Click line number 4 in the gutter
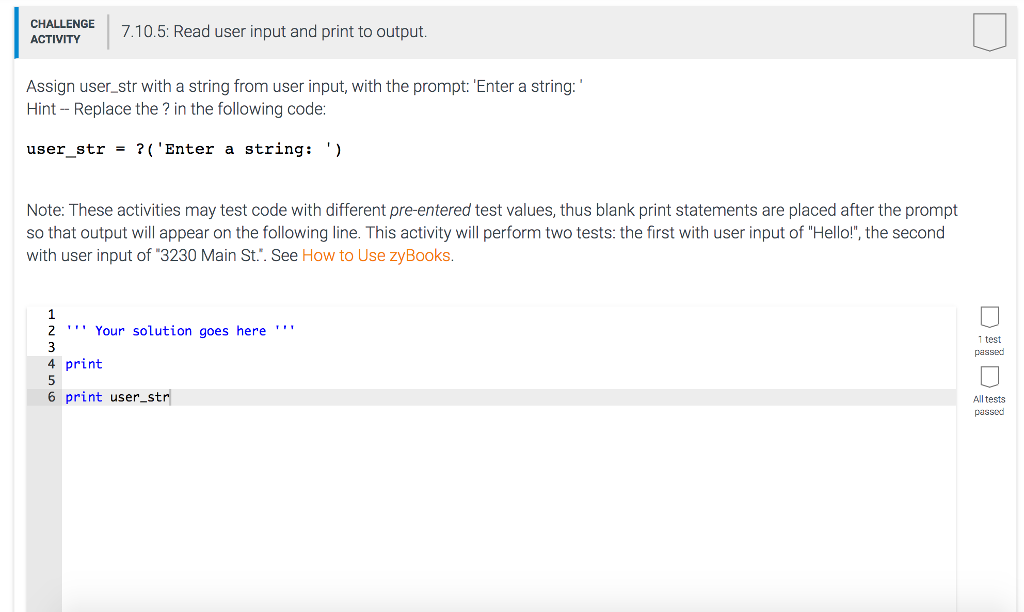The image size is (1024, 612). (51, 364)
